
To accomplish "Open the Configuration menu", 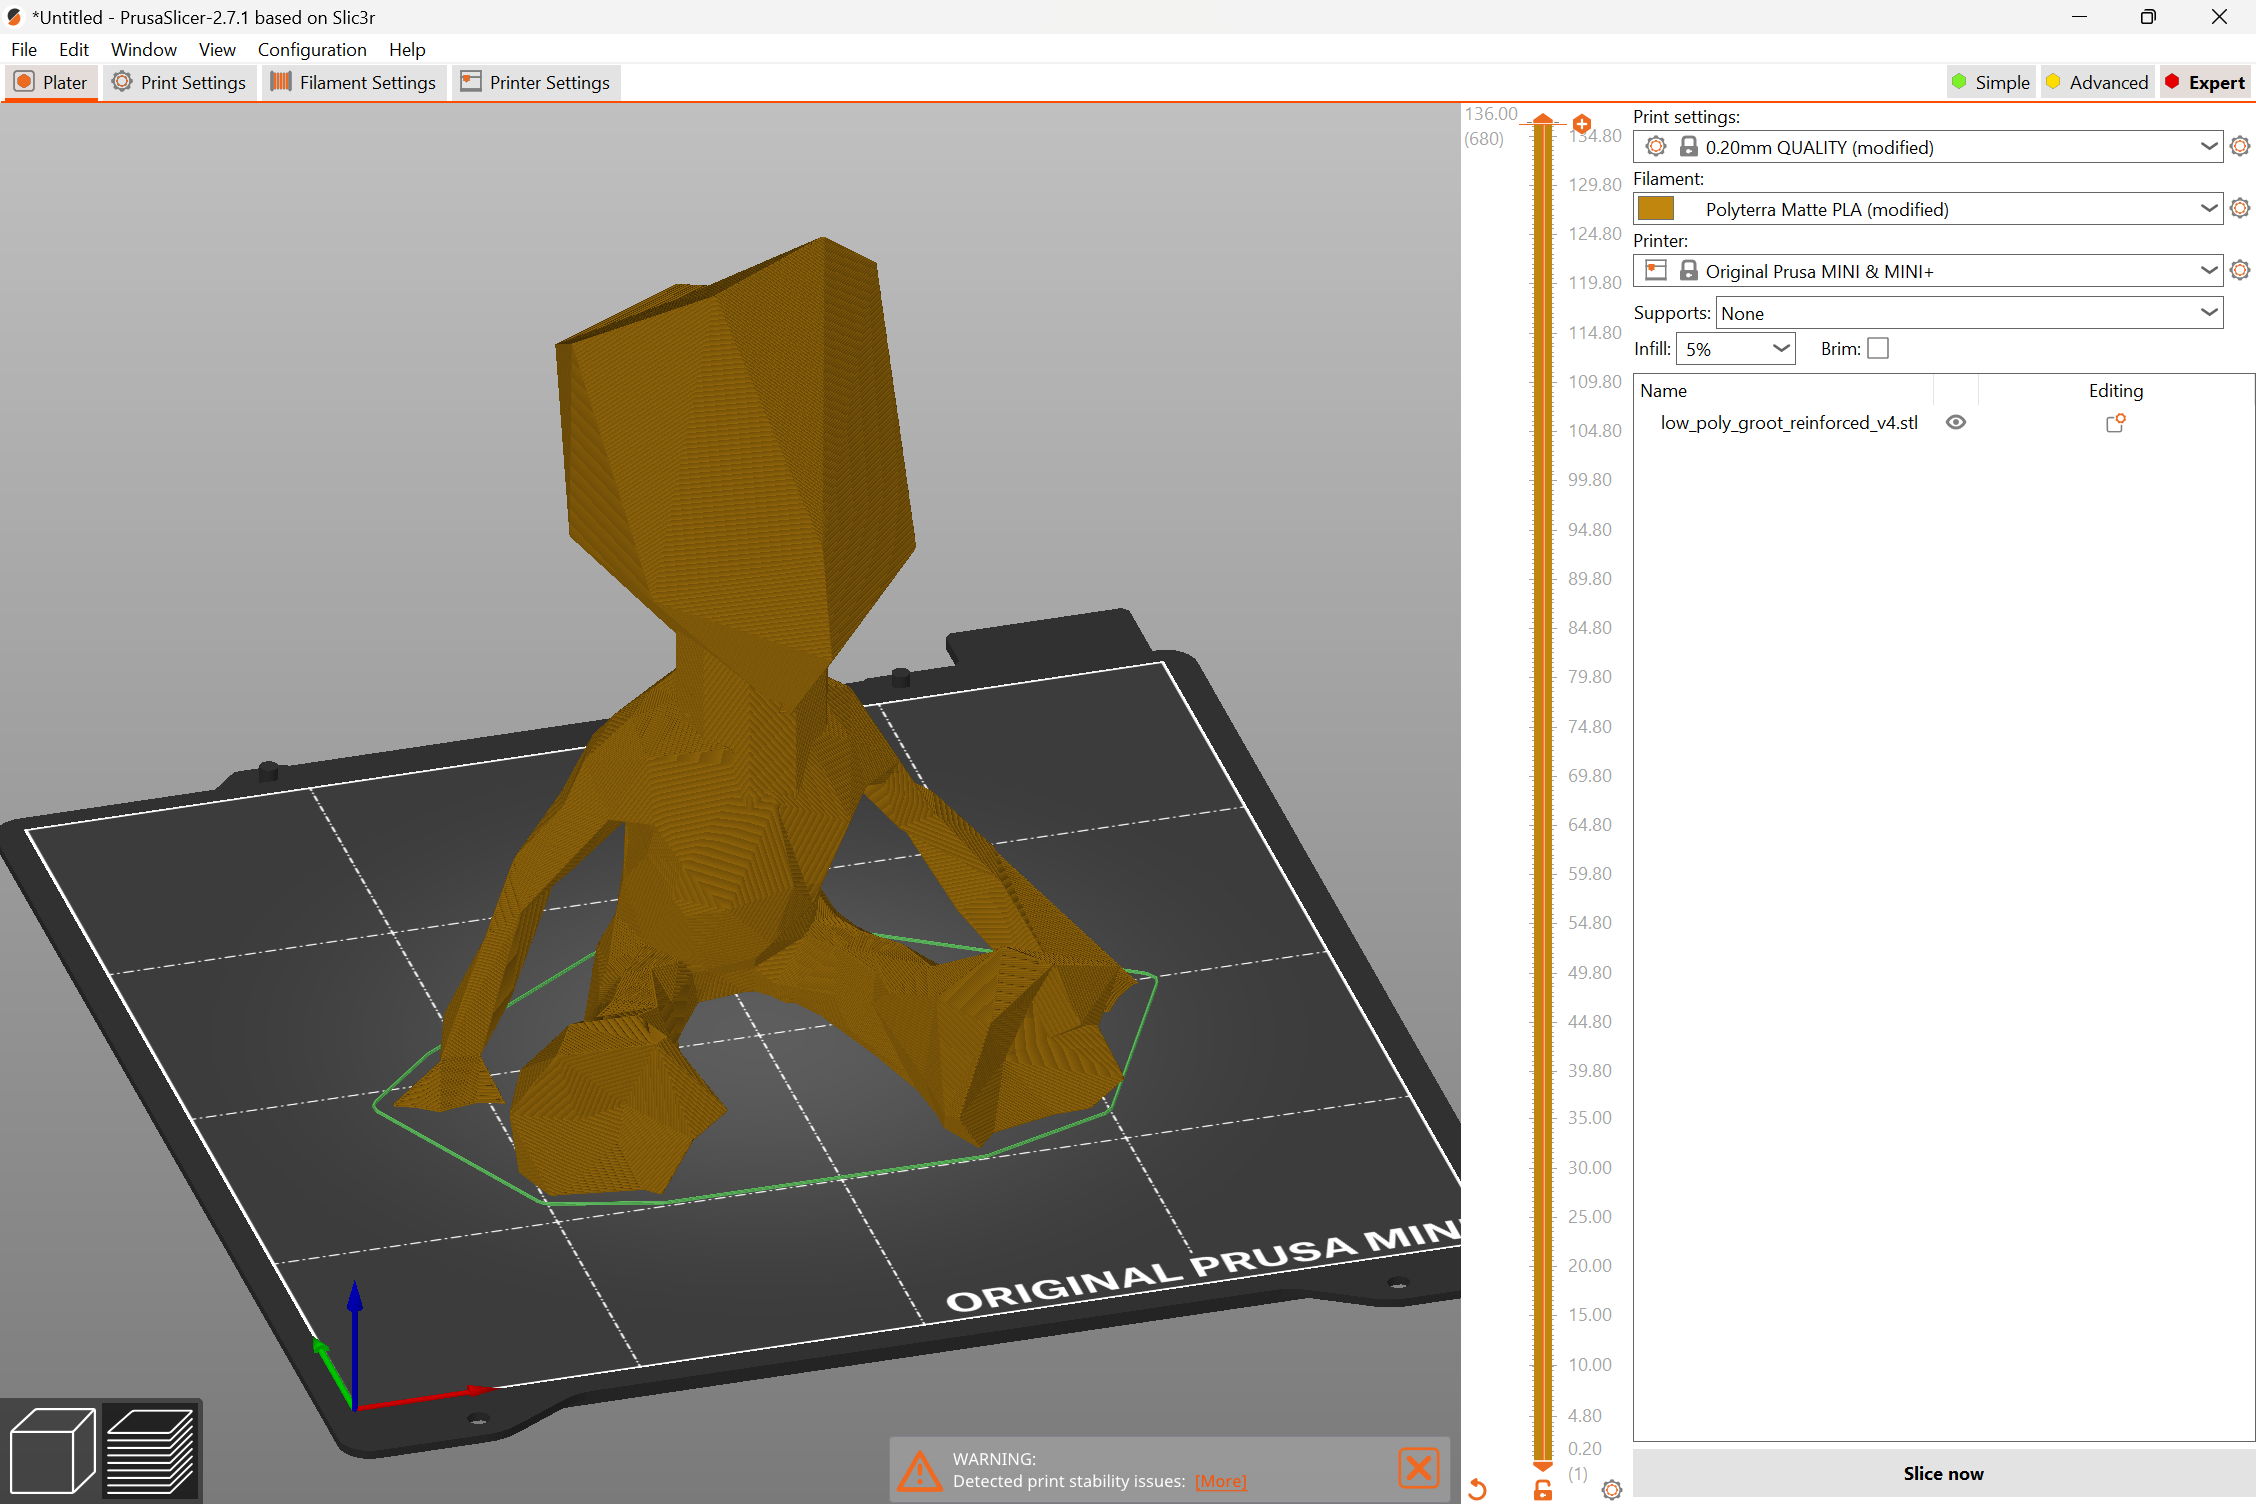I will coord(312,49).
